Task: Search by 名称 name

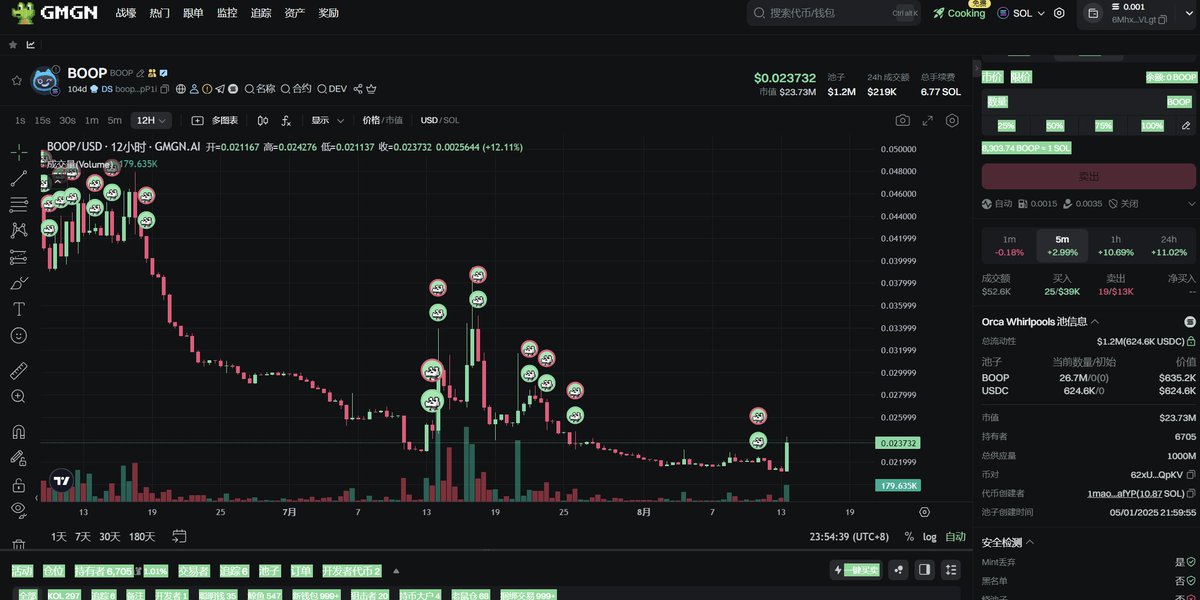Action: (260, 89)
